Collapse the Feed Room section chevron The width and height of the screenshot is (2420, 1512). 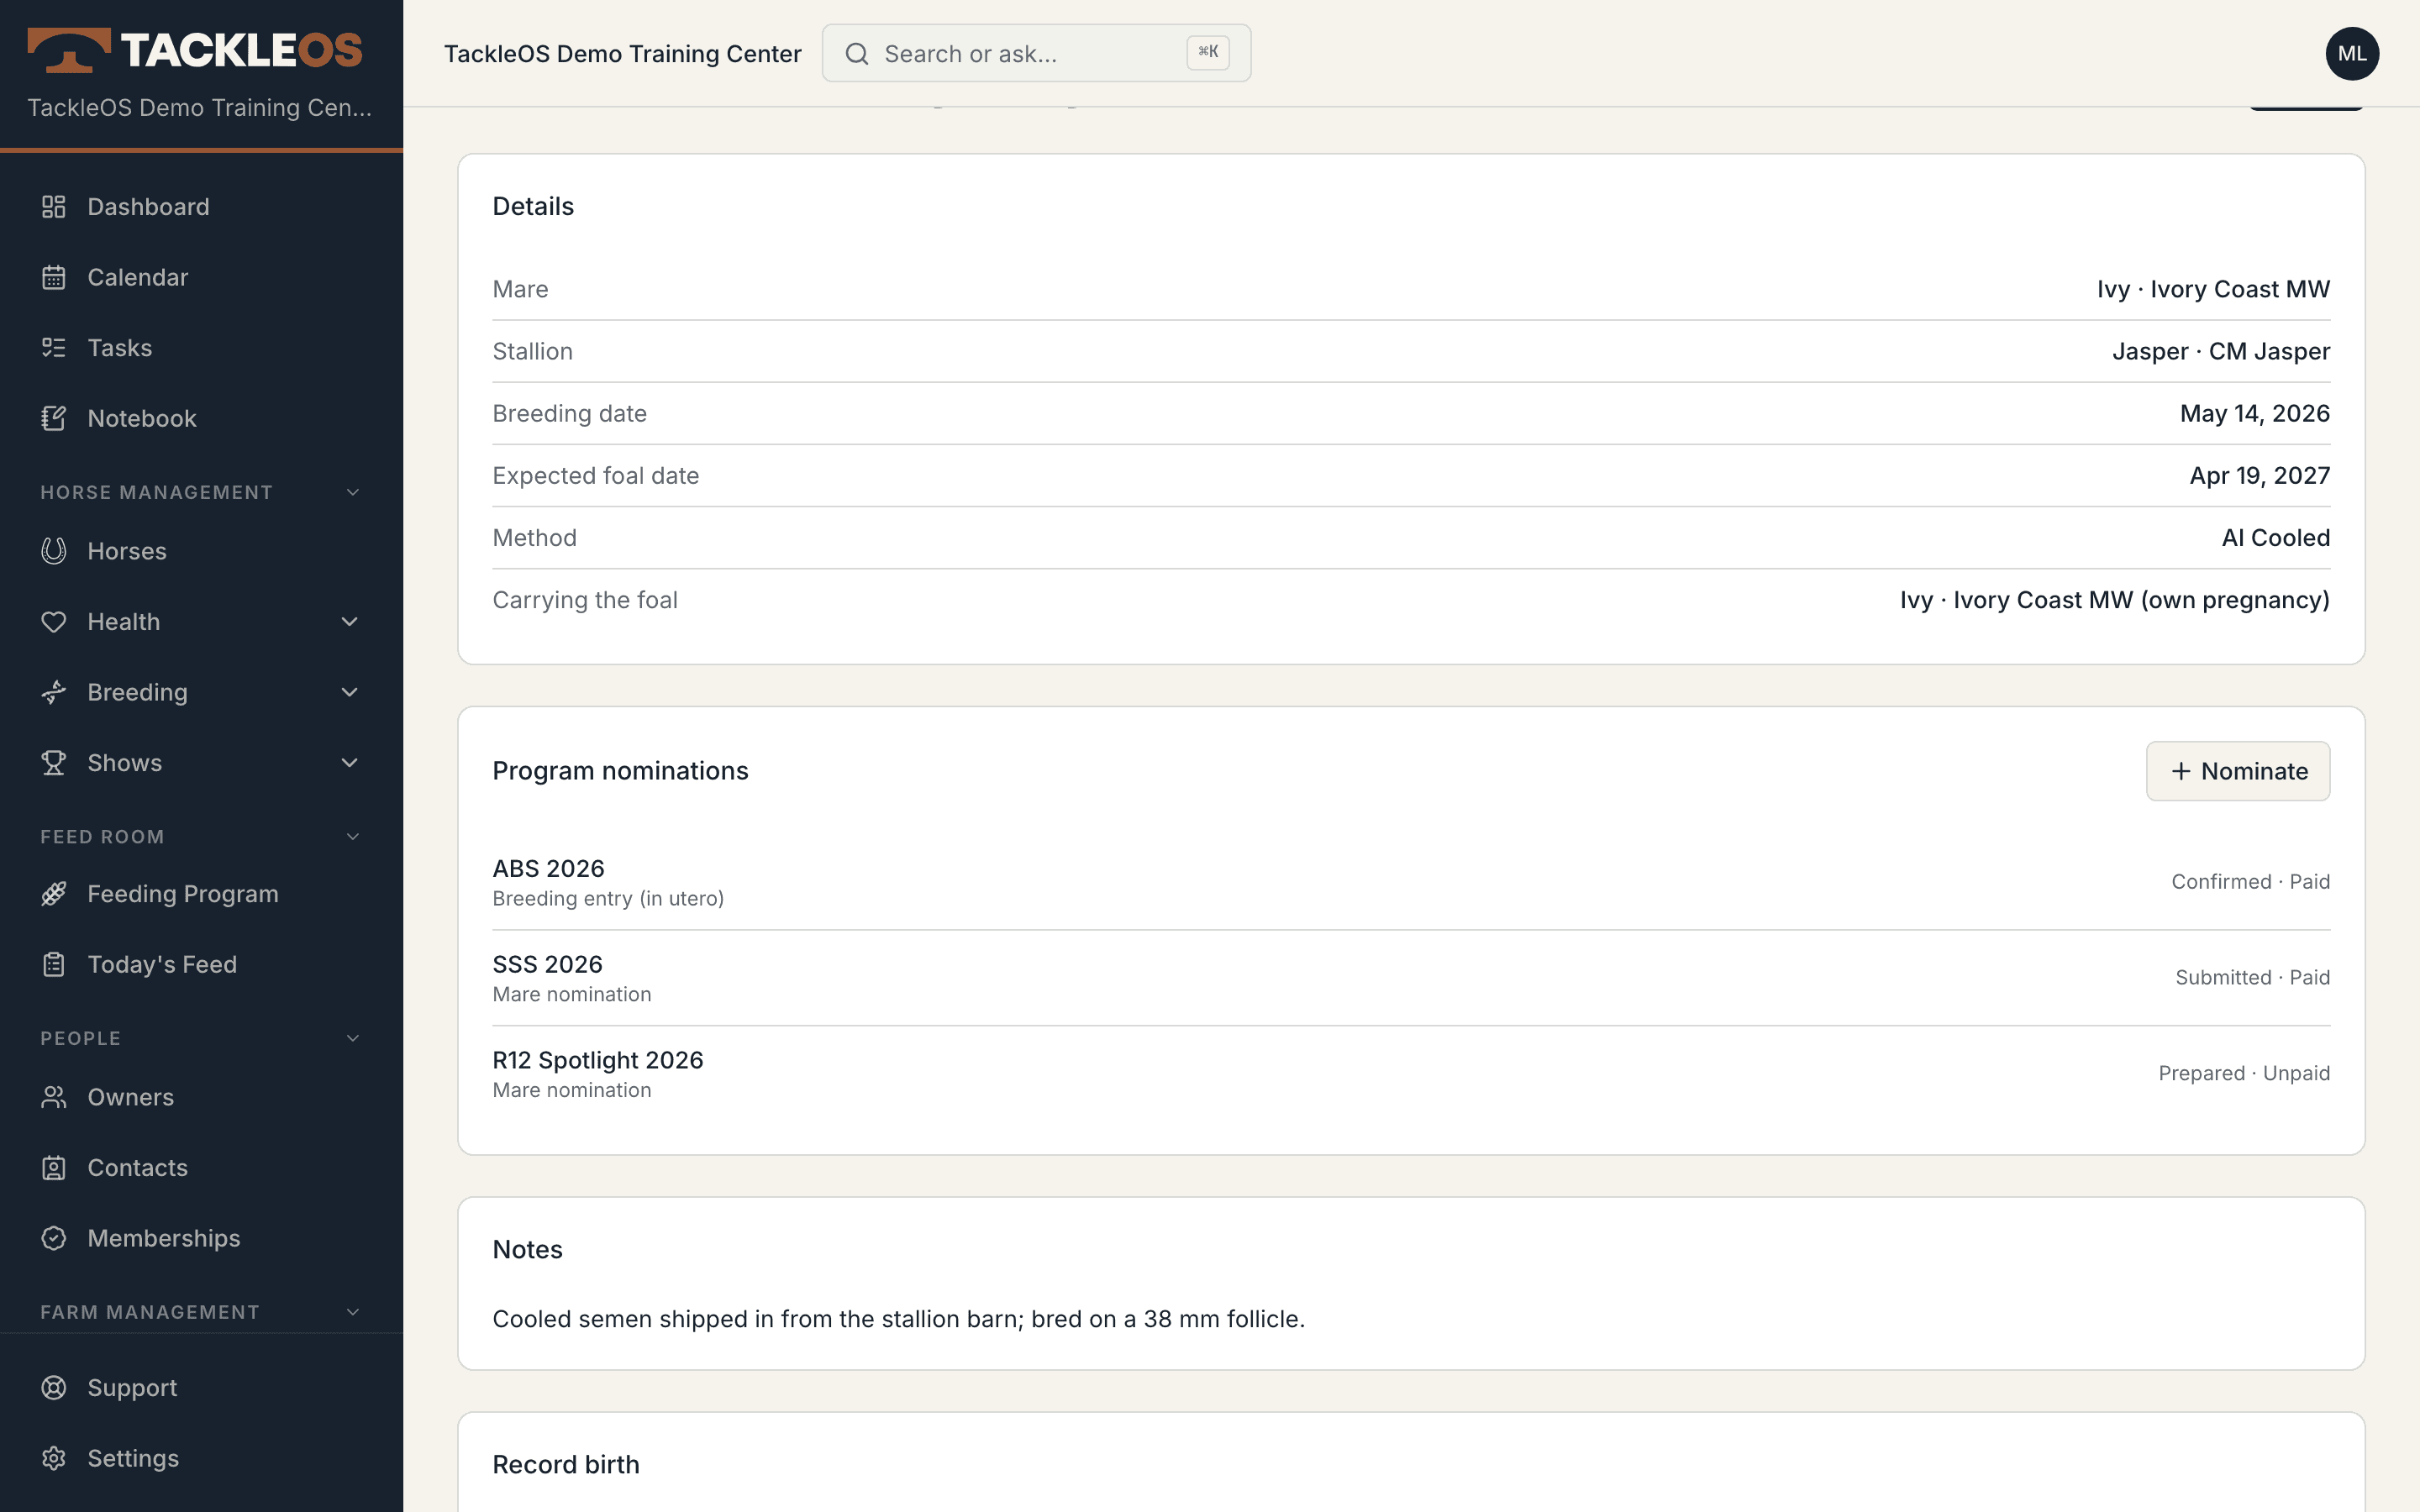tap(353, 837)
